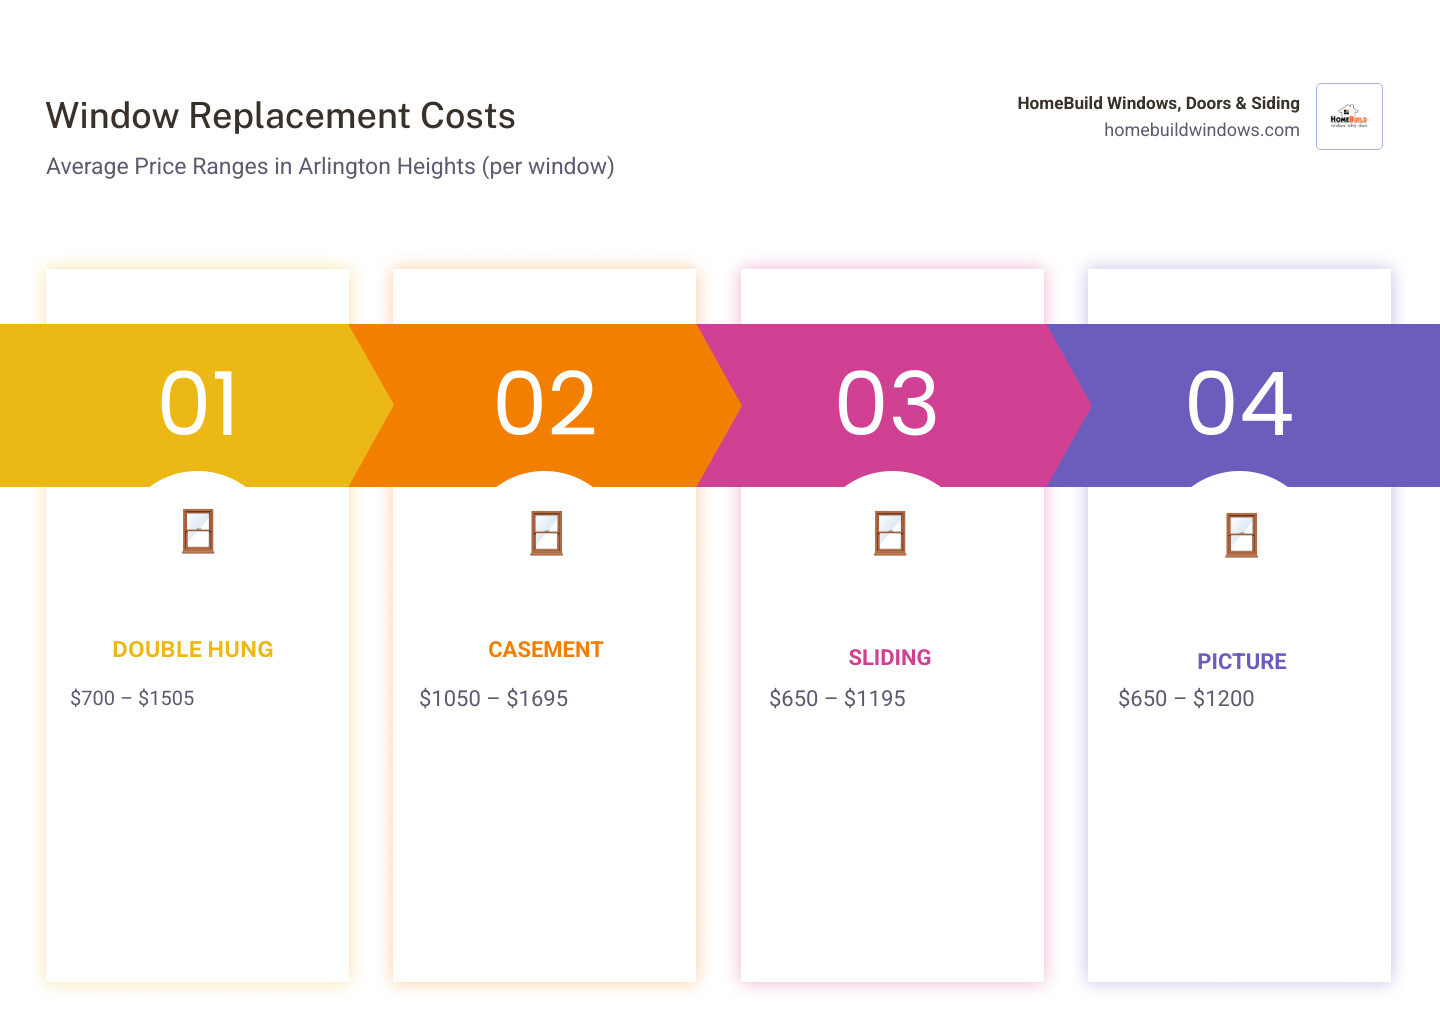
Task: Click the Arlington Heights subtitle text
Action: click(330, 166)
